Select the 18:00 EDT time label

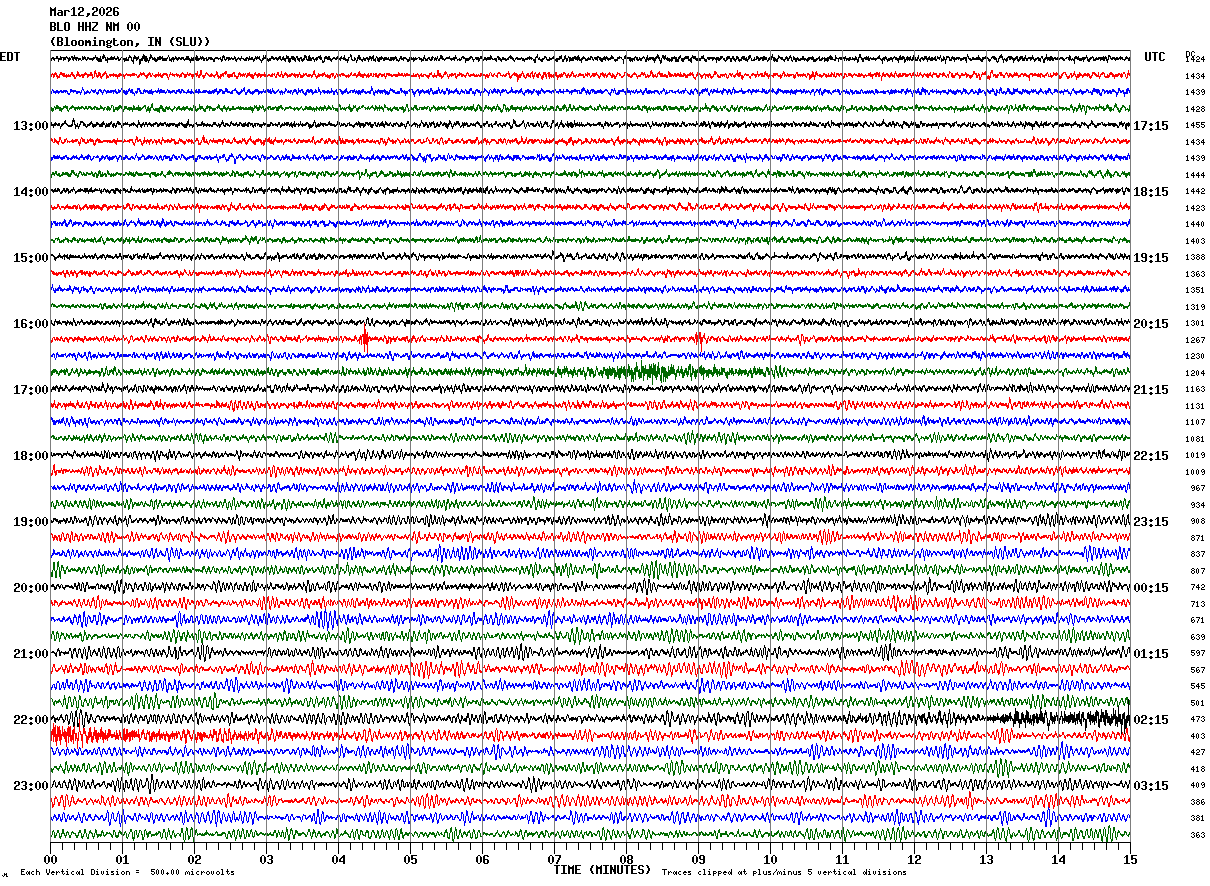[30, 456]
